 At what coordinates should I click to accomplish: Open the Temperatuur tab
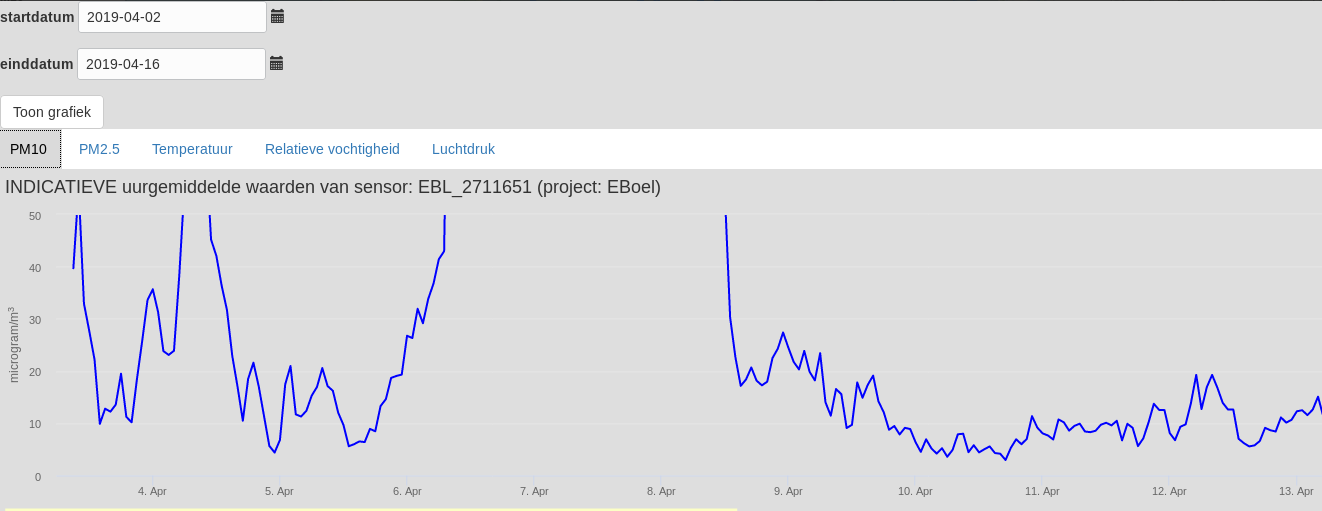(192, 149)
